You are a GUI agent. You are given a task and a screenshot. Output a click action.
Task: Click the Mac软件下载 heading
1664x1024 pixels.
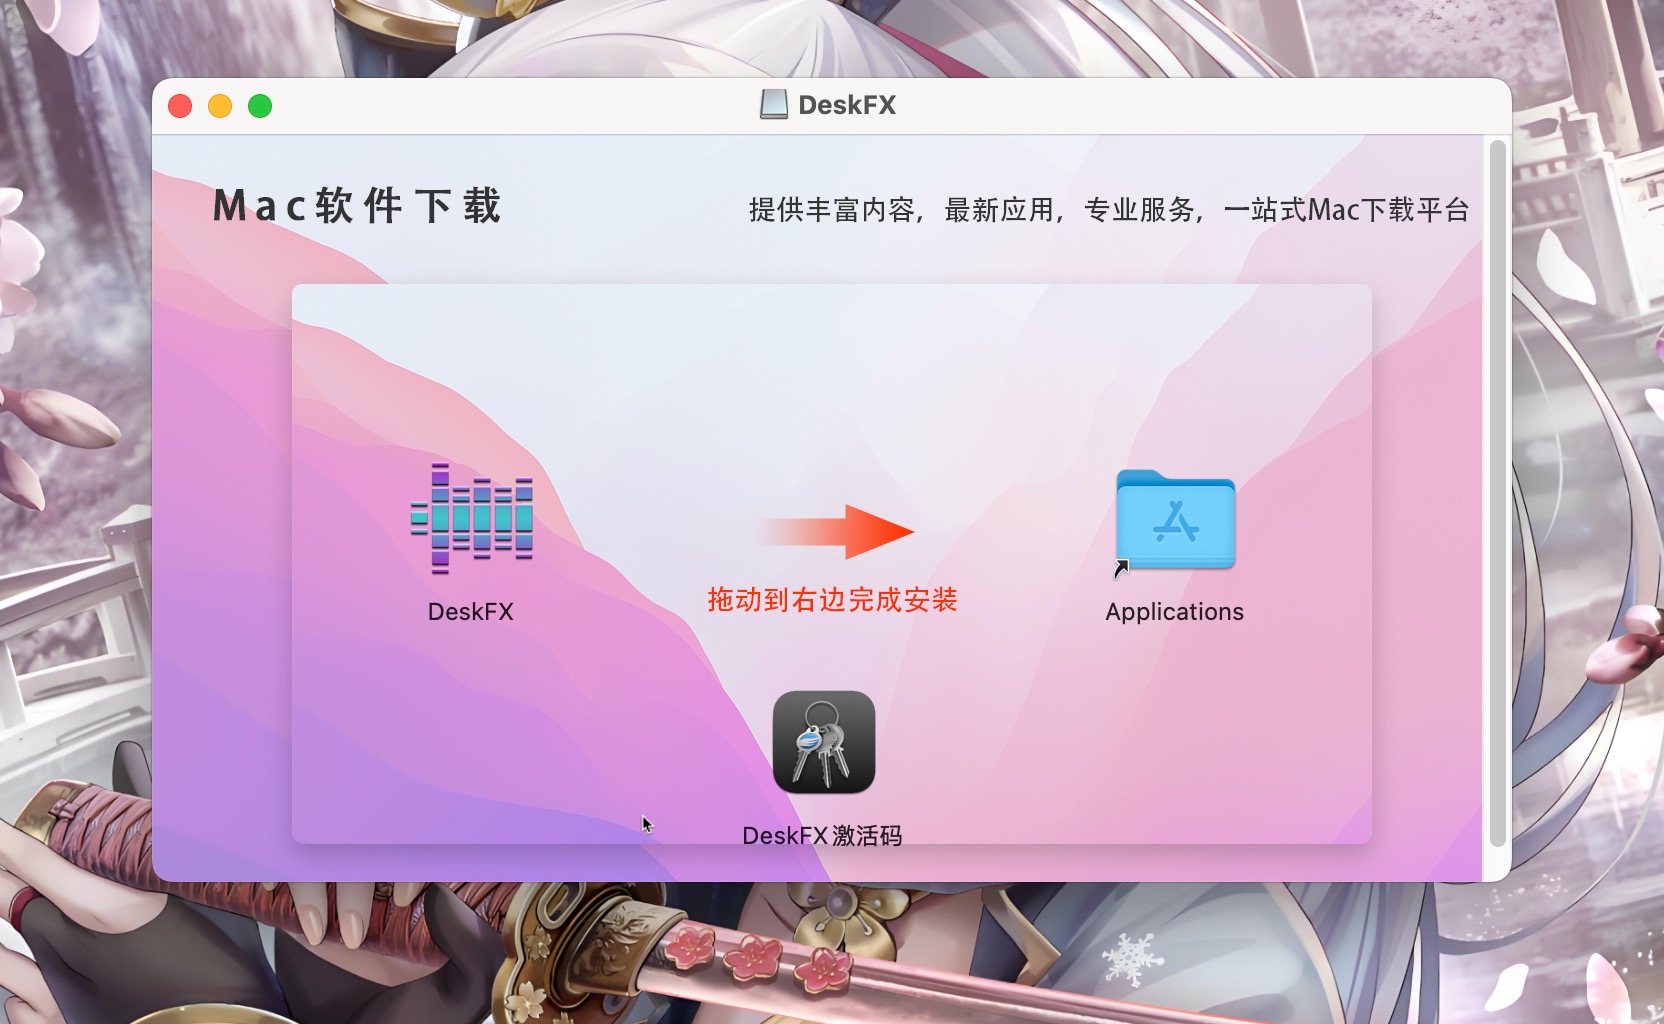coord(357,206)
